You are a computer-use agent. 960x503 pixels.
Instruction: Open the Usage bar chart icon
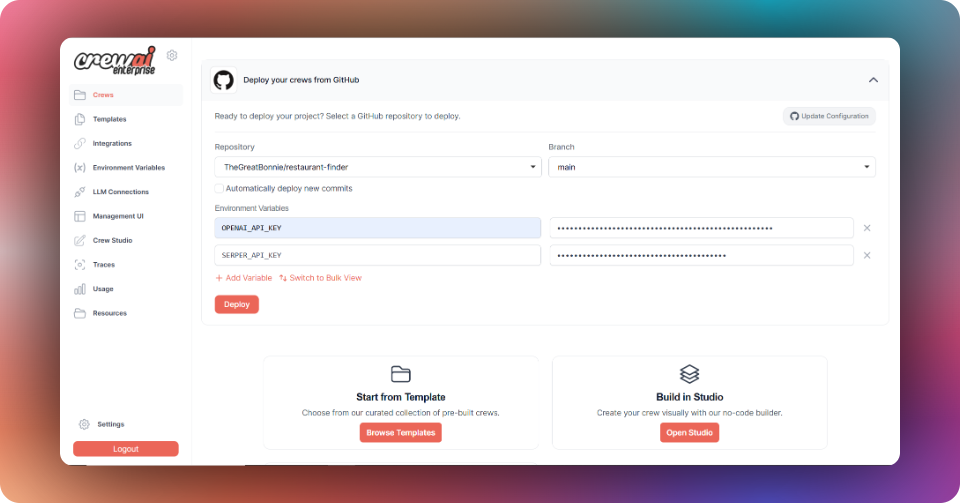(x=80, y=289)
